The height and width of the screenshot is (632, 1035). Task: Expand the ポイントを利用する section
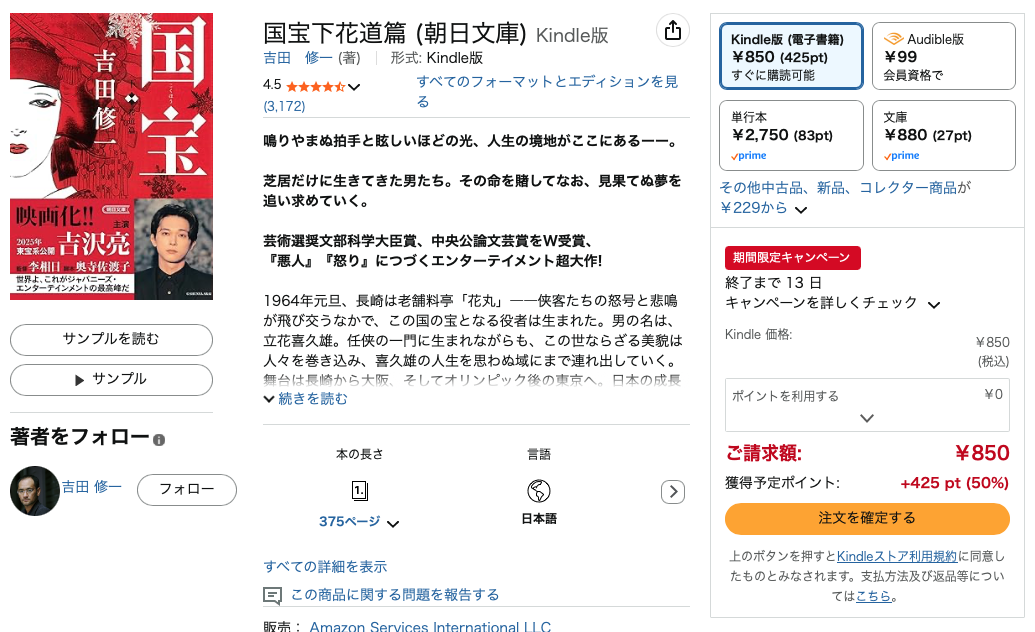point(867,405)
